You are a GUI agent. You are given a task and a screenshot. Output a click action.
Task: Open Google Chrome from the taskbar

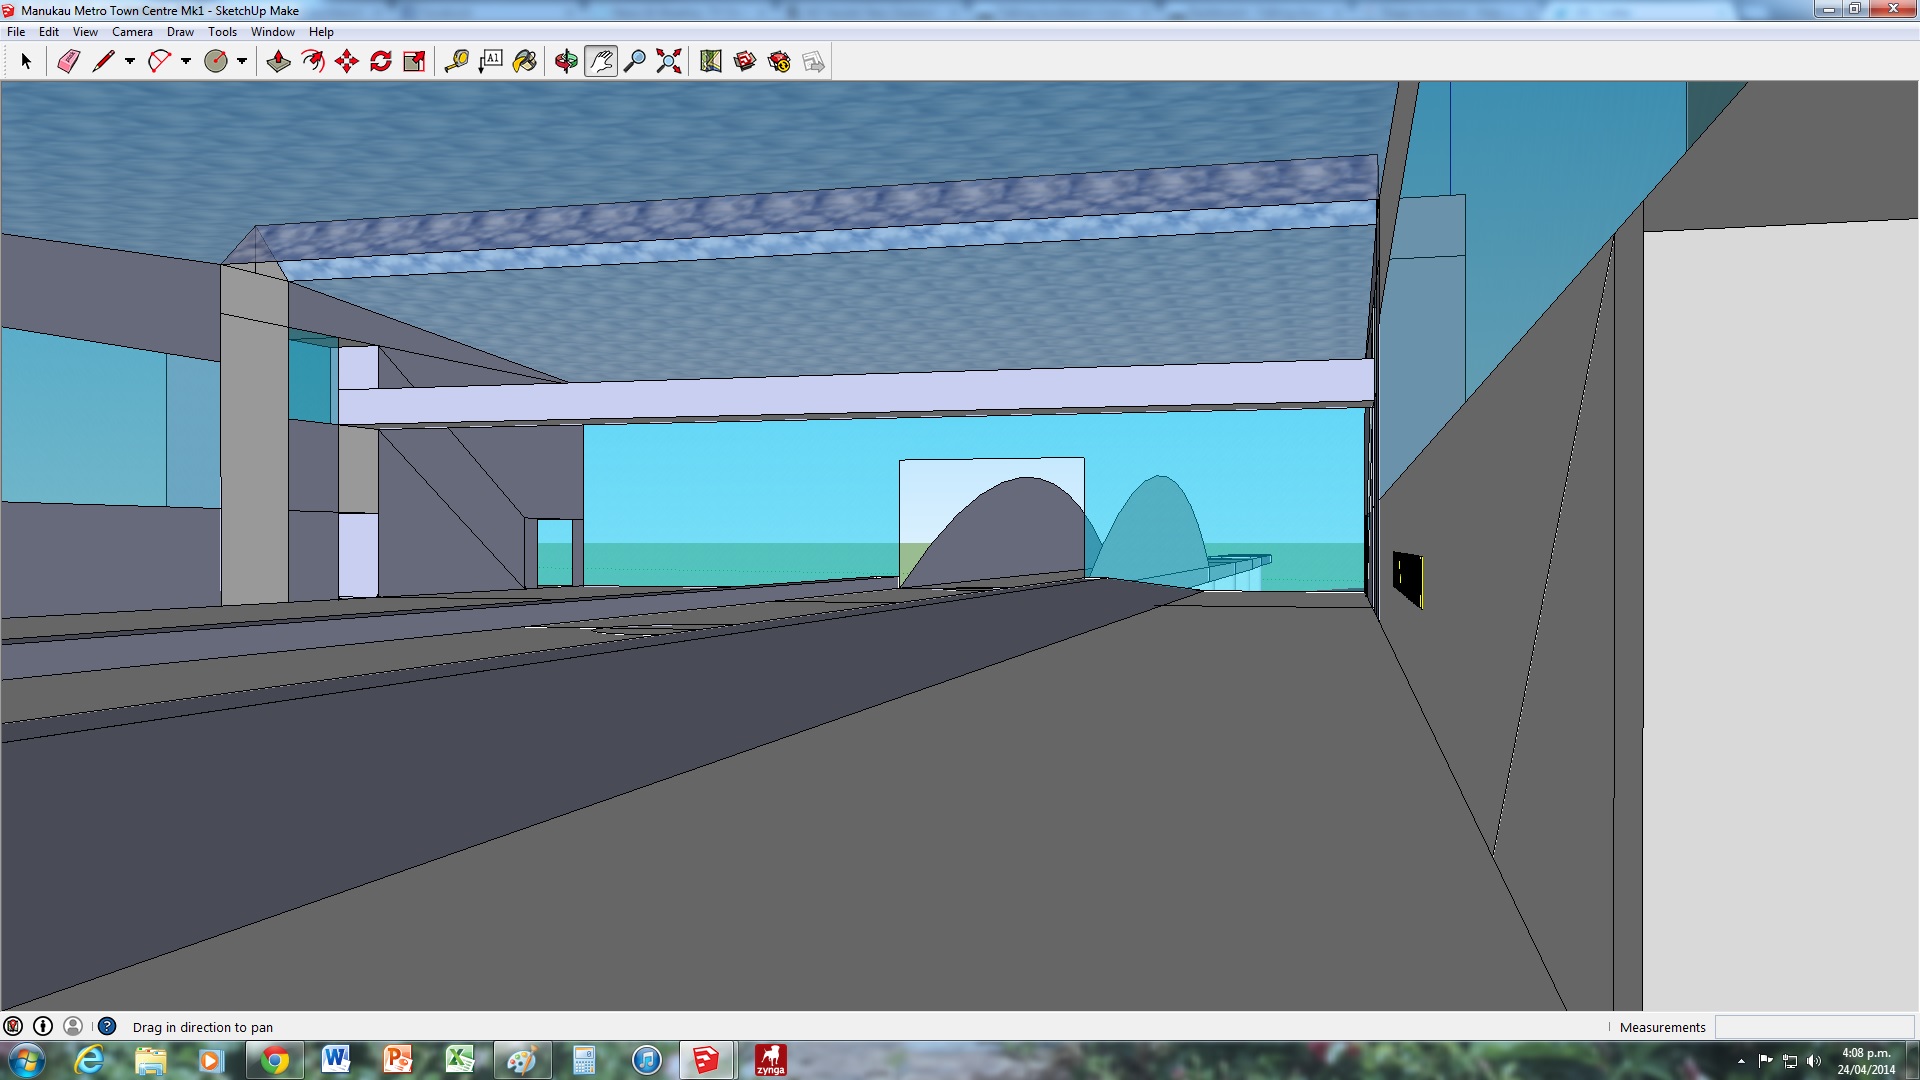[274, 1060]
